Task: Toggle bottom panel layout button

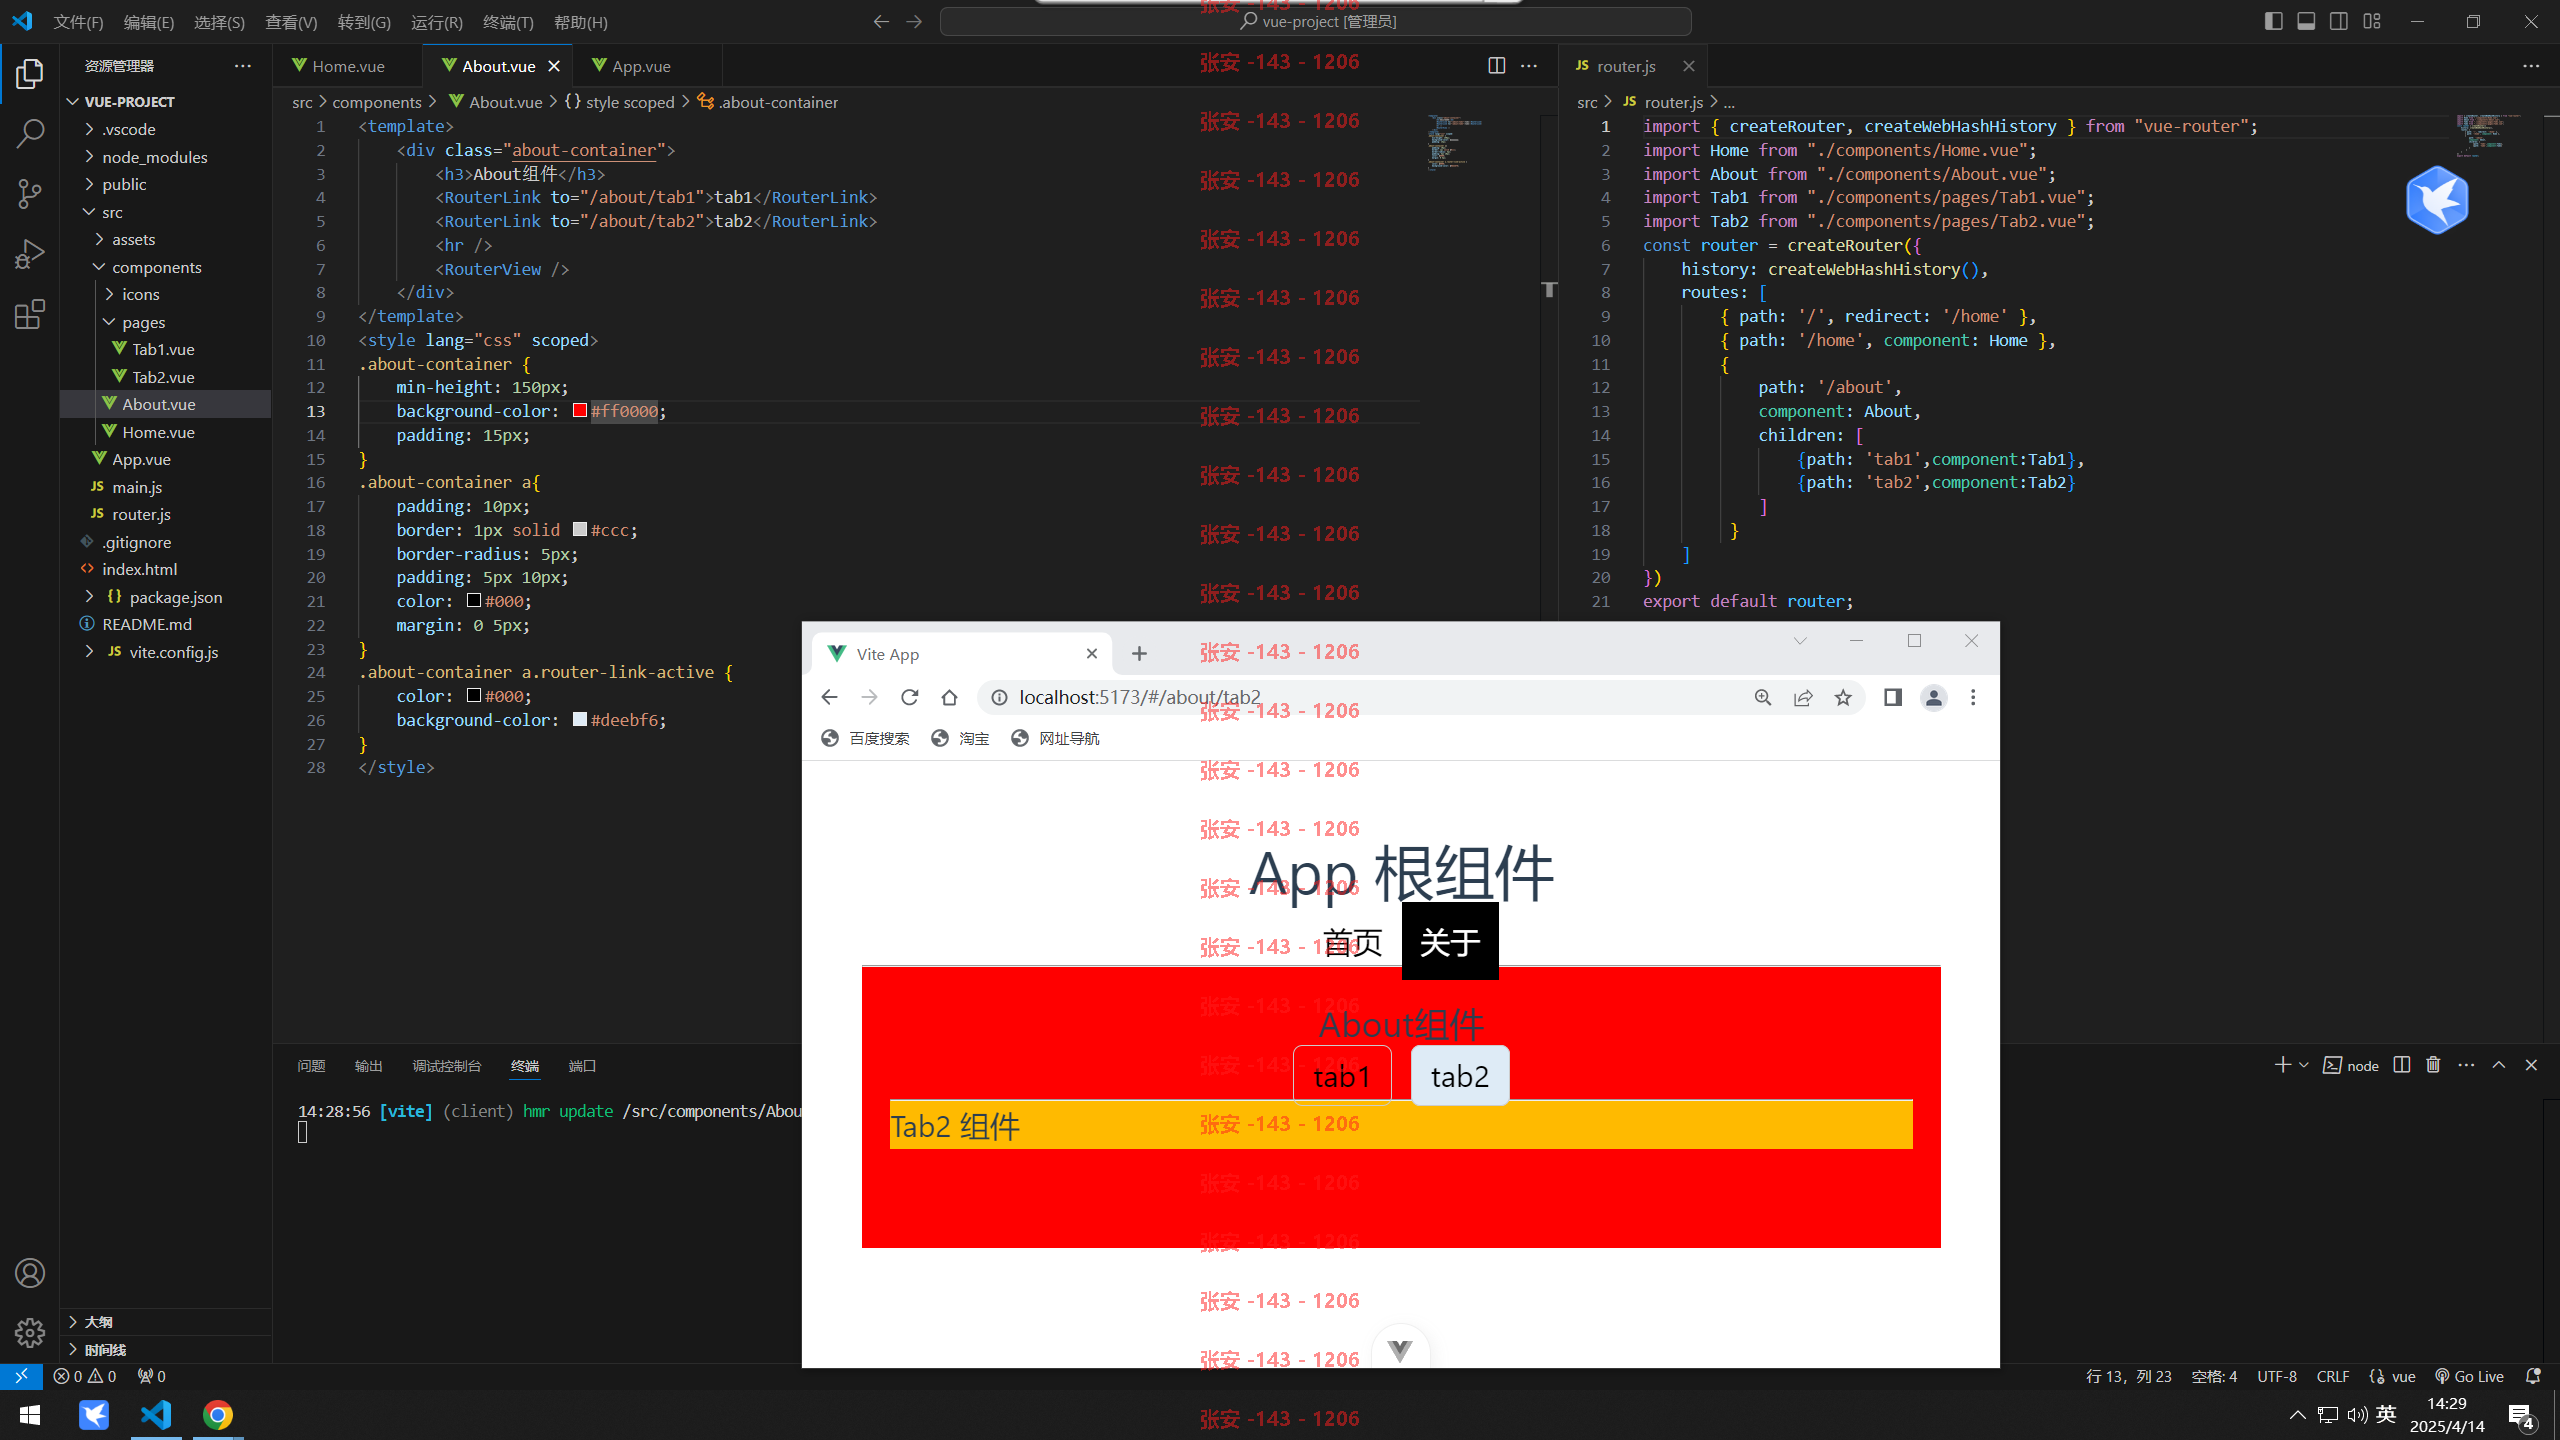Action: [x=2306, y=21]
